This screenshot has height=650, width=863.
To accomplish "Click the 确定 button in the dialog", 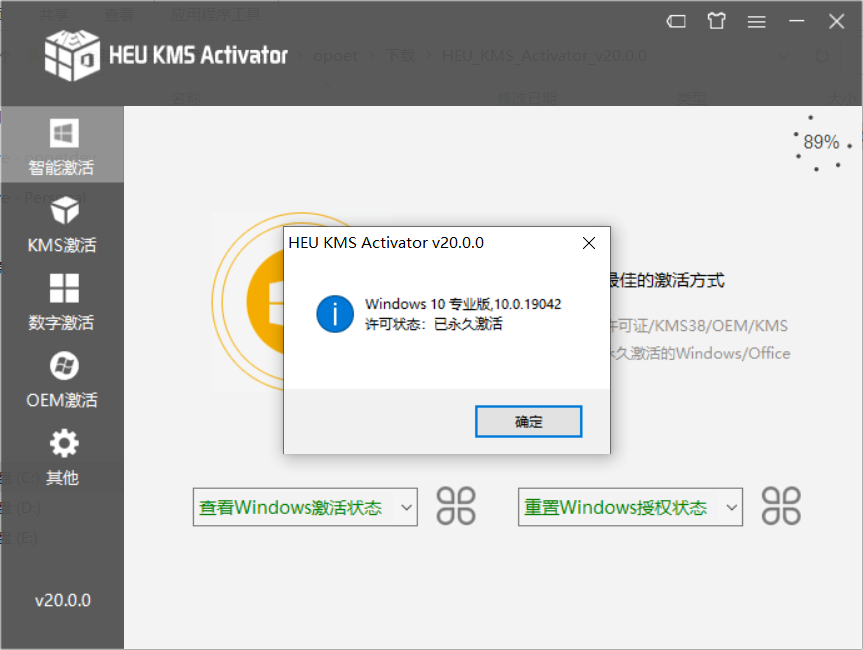I will (528, 422).
